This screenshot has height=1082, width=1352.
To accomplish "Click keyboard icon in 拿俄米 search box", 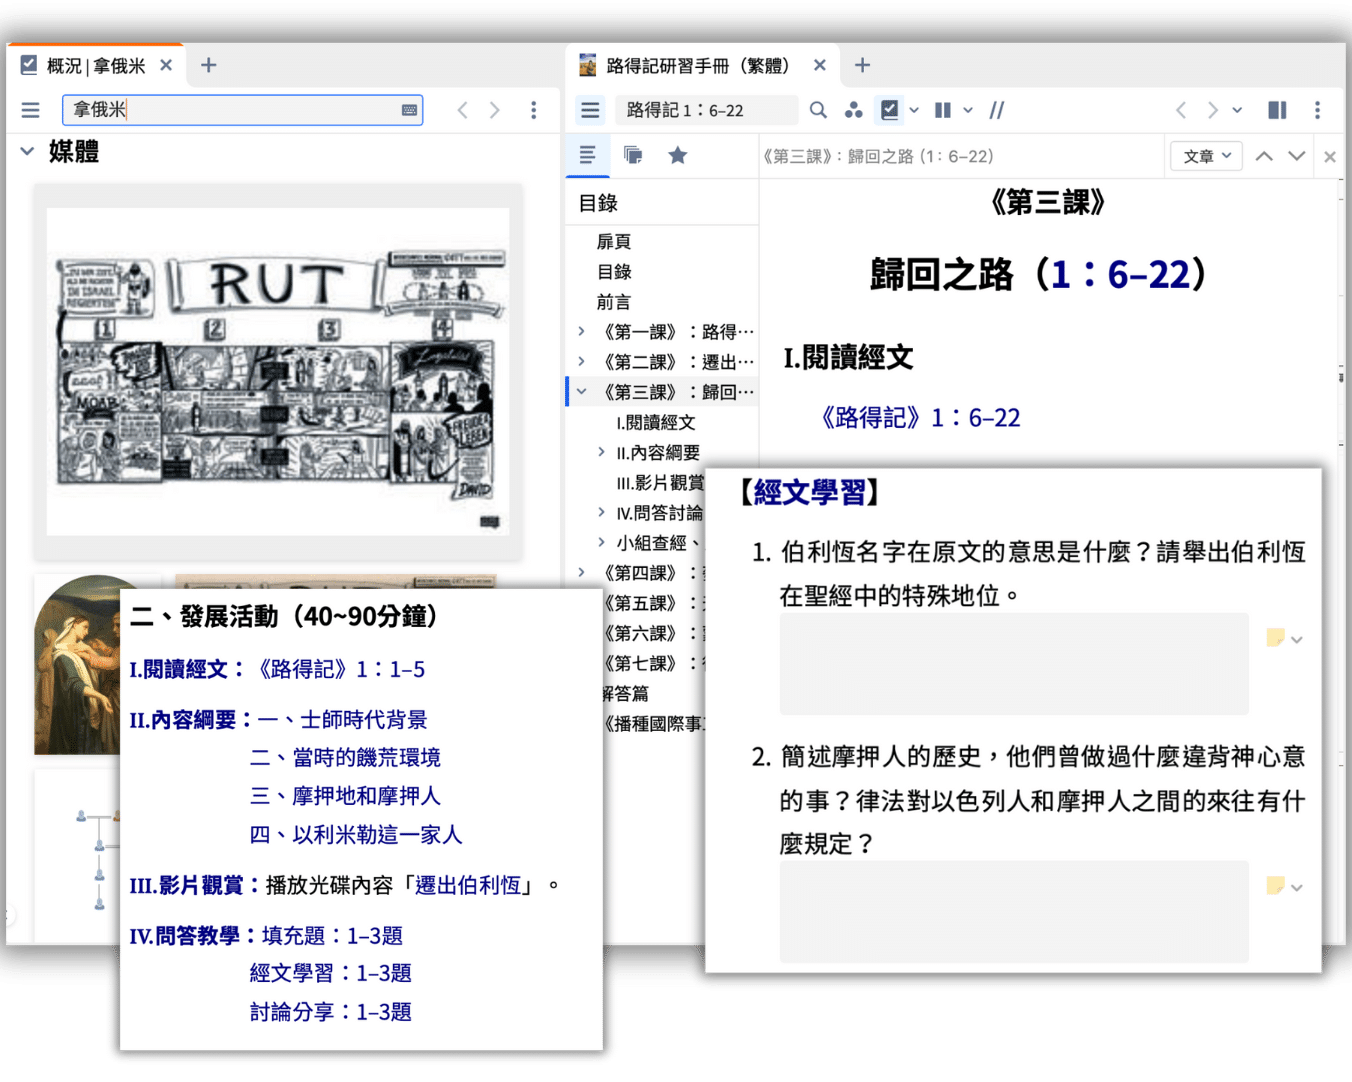I will click(409, 110).
